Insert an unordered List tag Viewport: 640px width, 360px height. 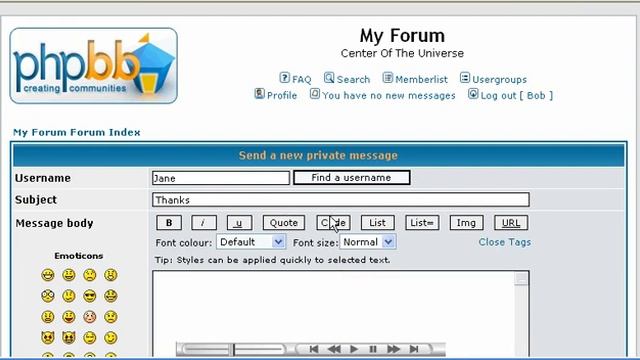point(378,223)
